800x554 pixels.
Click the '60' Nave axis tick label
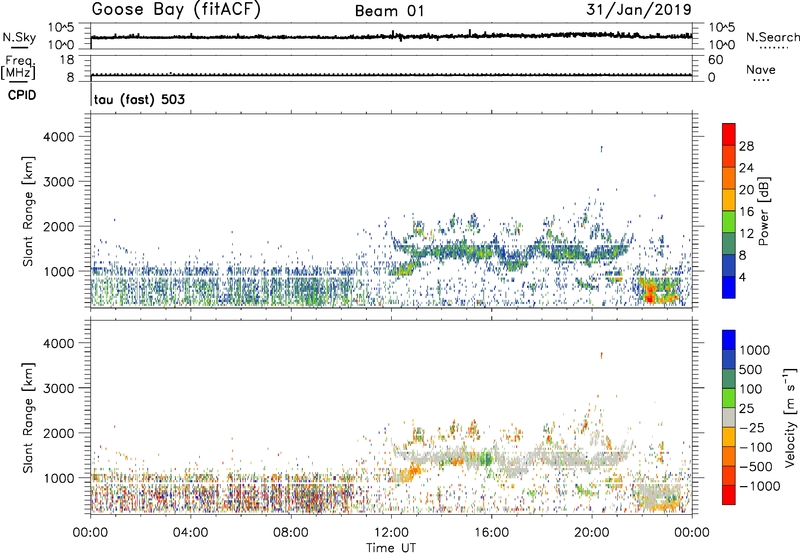click(x=715, y=60)
